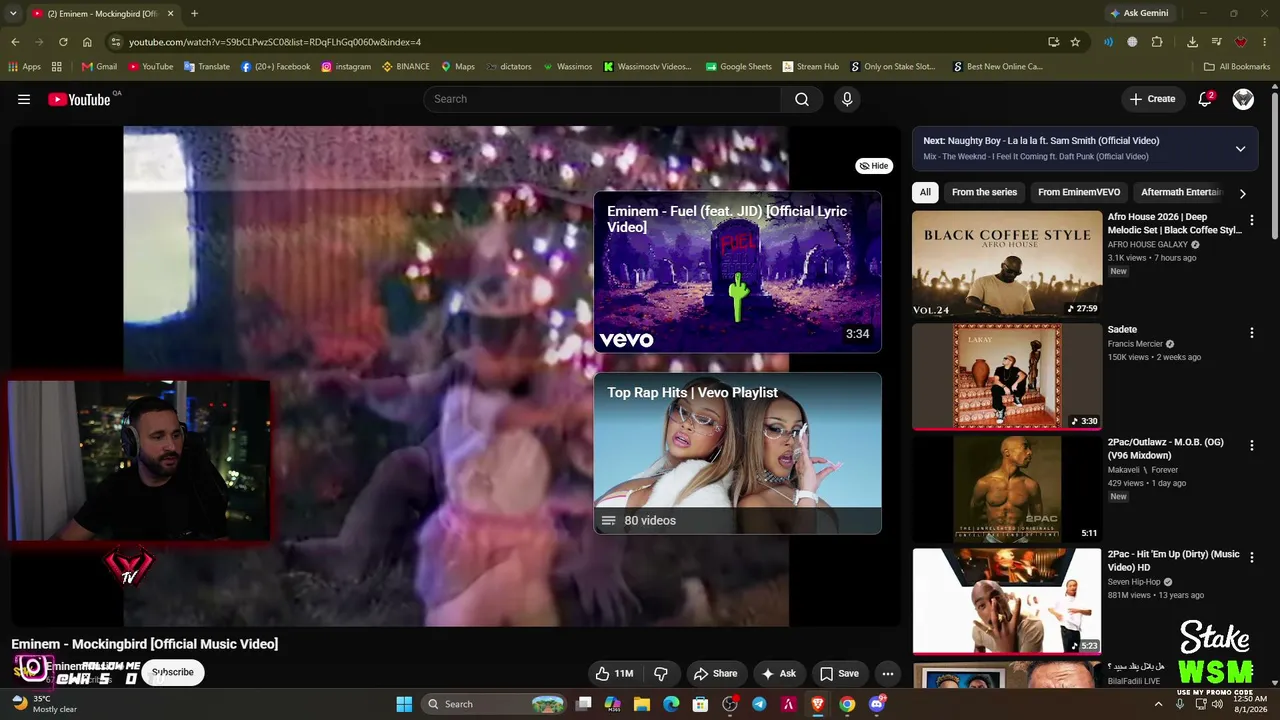Open Top Rap Hits Vevo Playlist card
This screenshot has width=1280, height=720.
(738, 453)
